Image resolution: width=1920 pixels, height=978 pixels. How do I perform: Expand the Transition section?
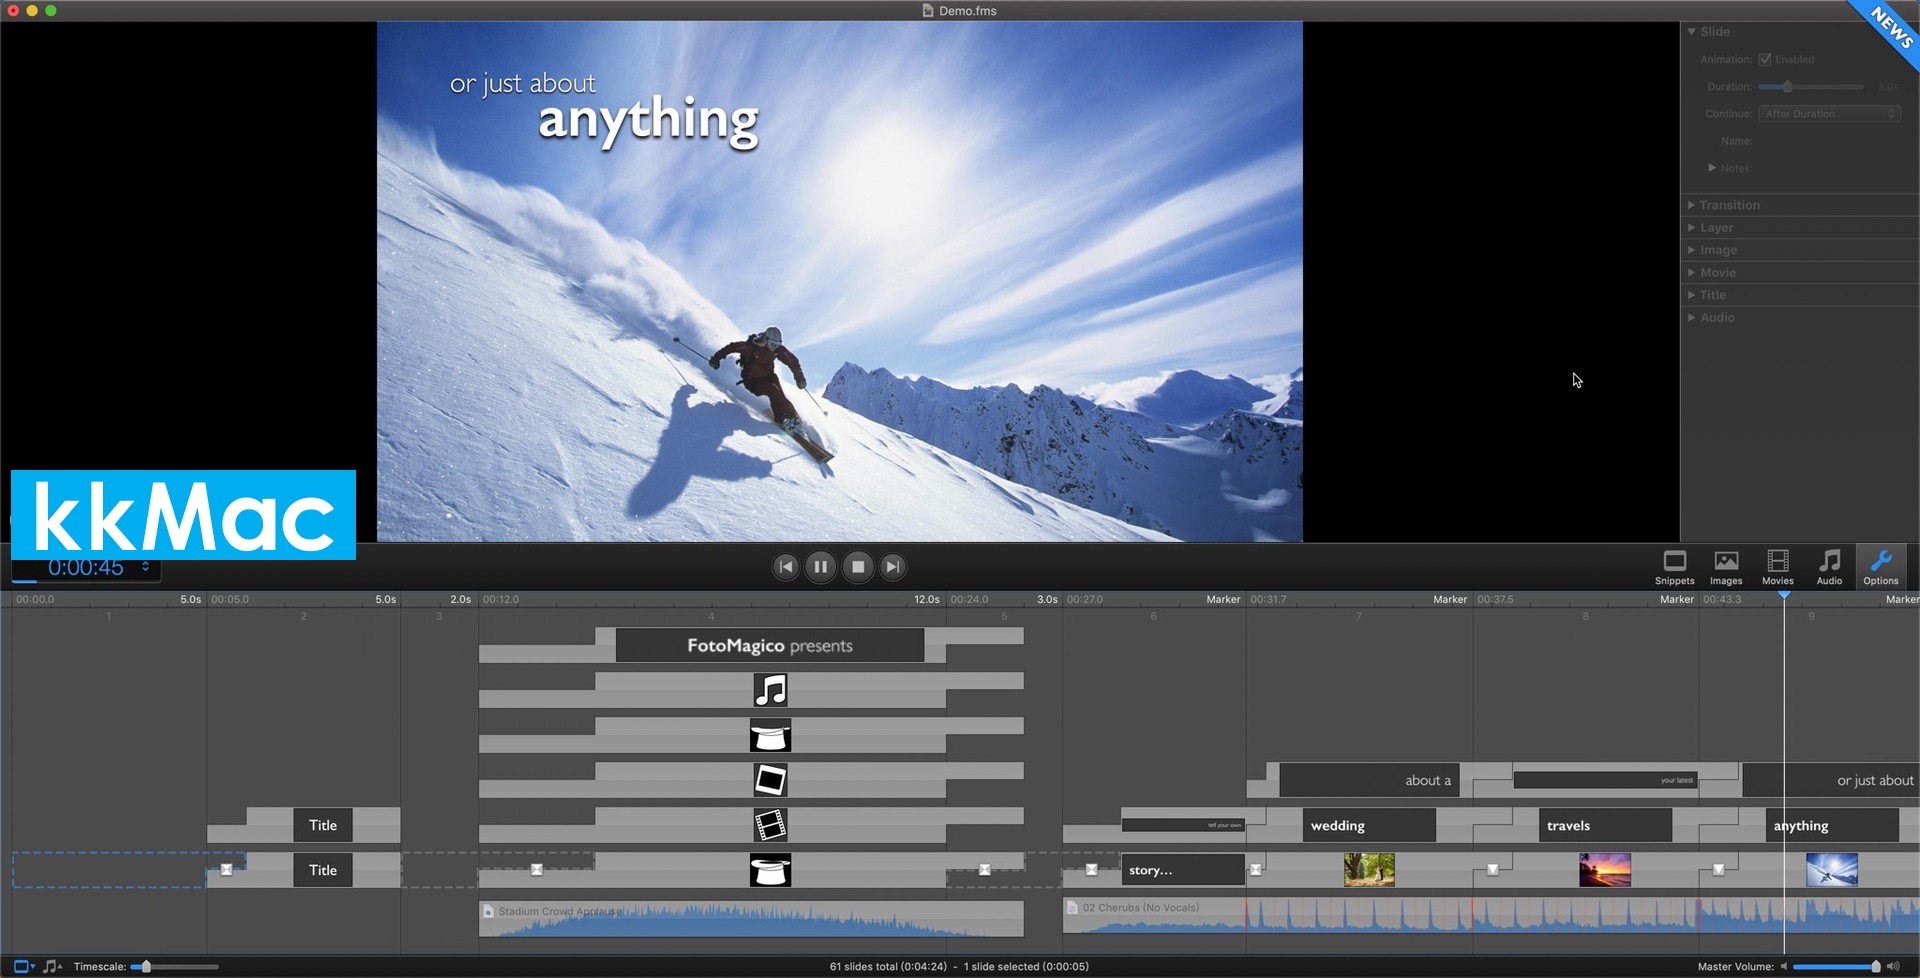coord(1692,205)
